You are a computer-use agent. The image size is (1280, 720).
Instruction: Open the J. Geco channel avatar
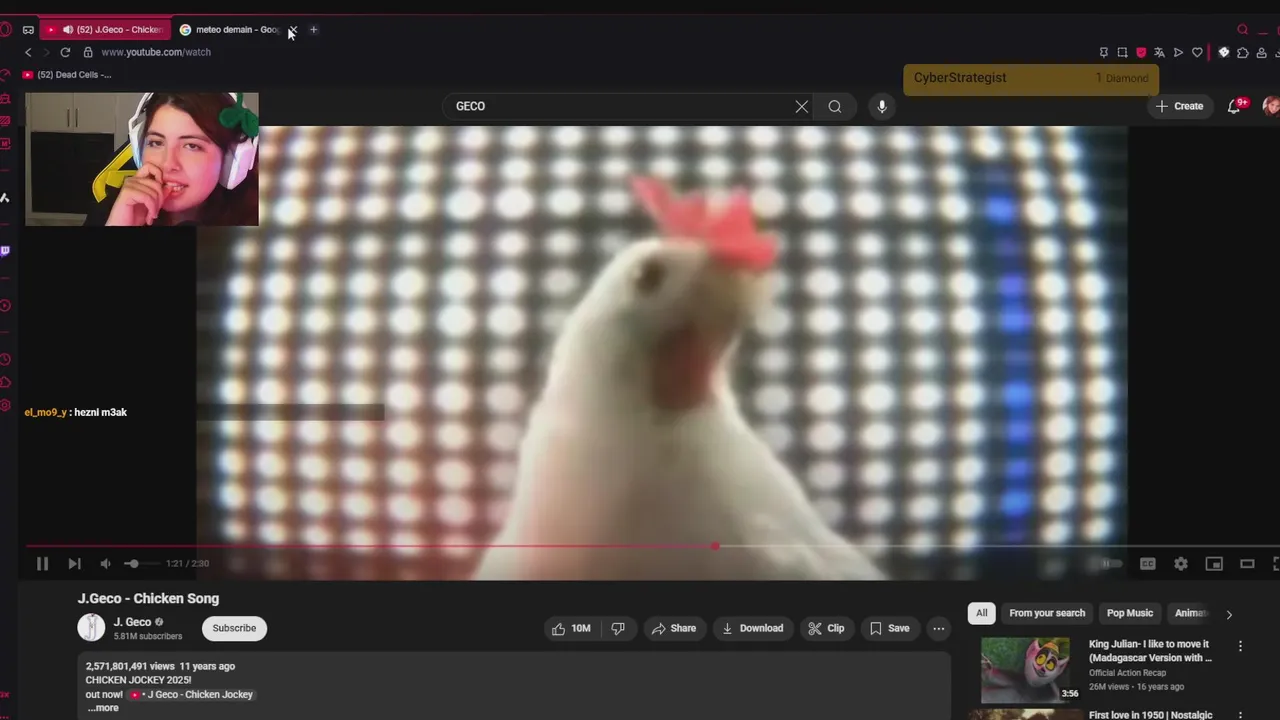coord(91,628)
